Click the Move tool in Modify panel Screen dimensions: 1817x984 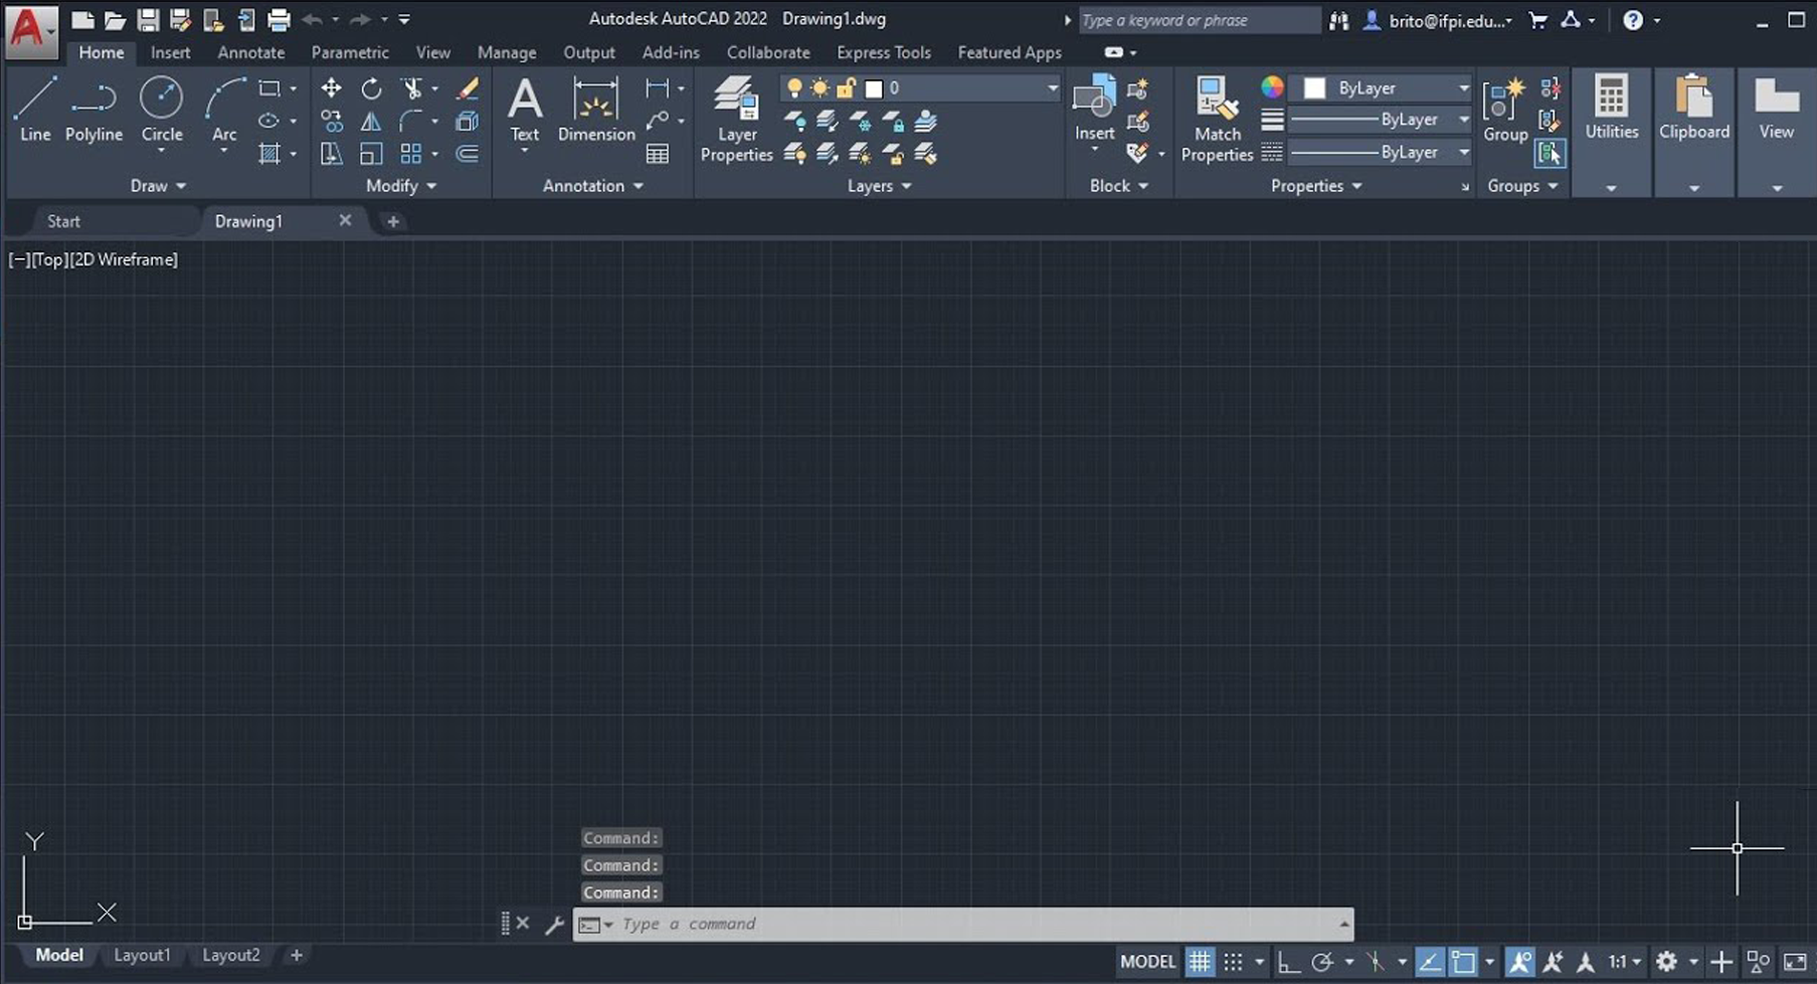[331, 88]
